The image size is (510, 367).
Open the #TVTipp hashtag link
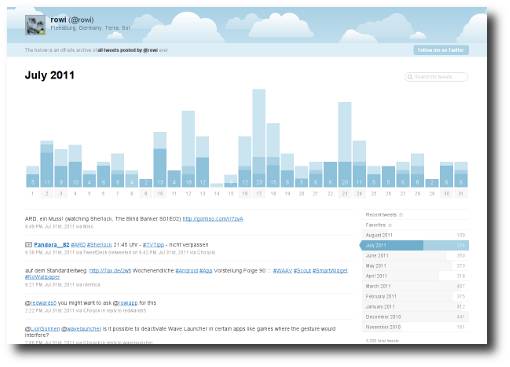153,245
